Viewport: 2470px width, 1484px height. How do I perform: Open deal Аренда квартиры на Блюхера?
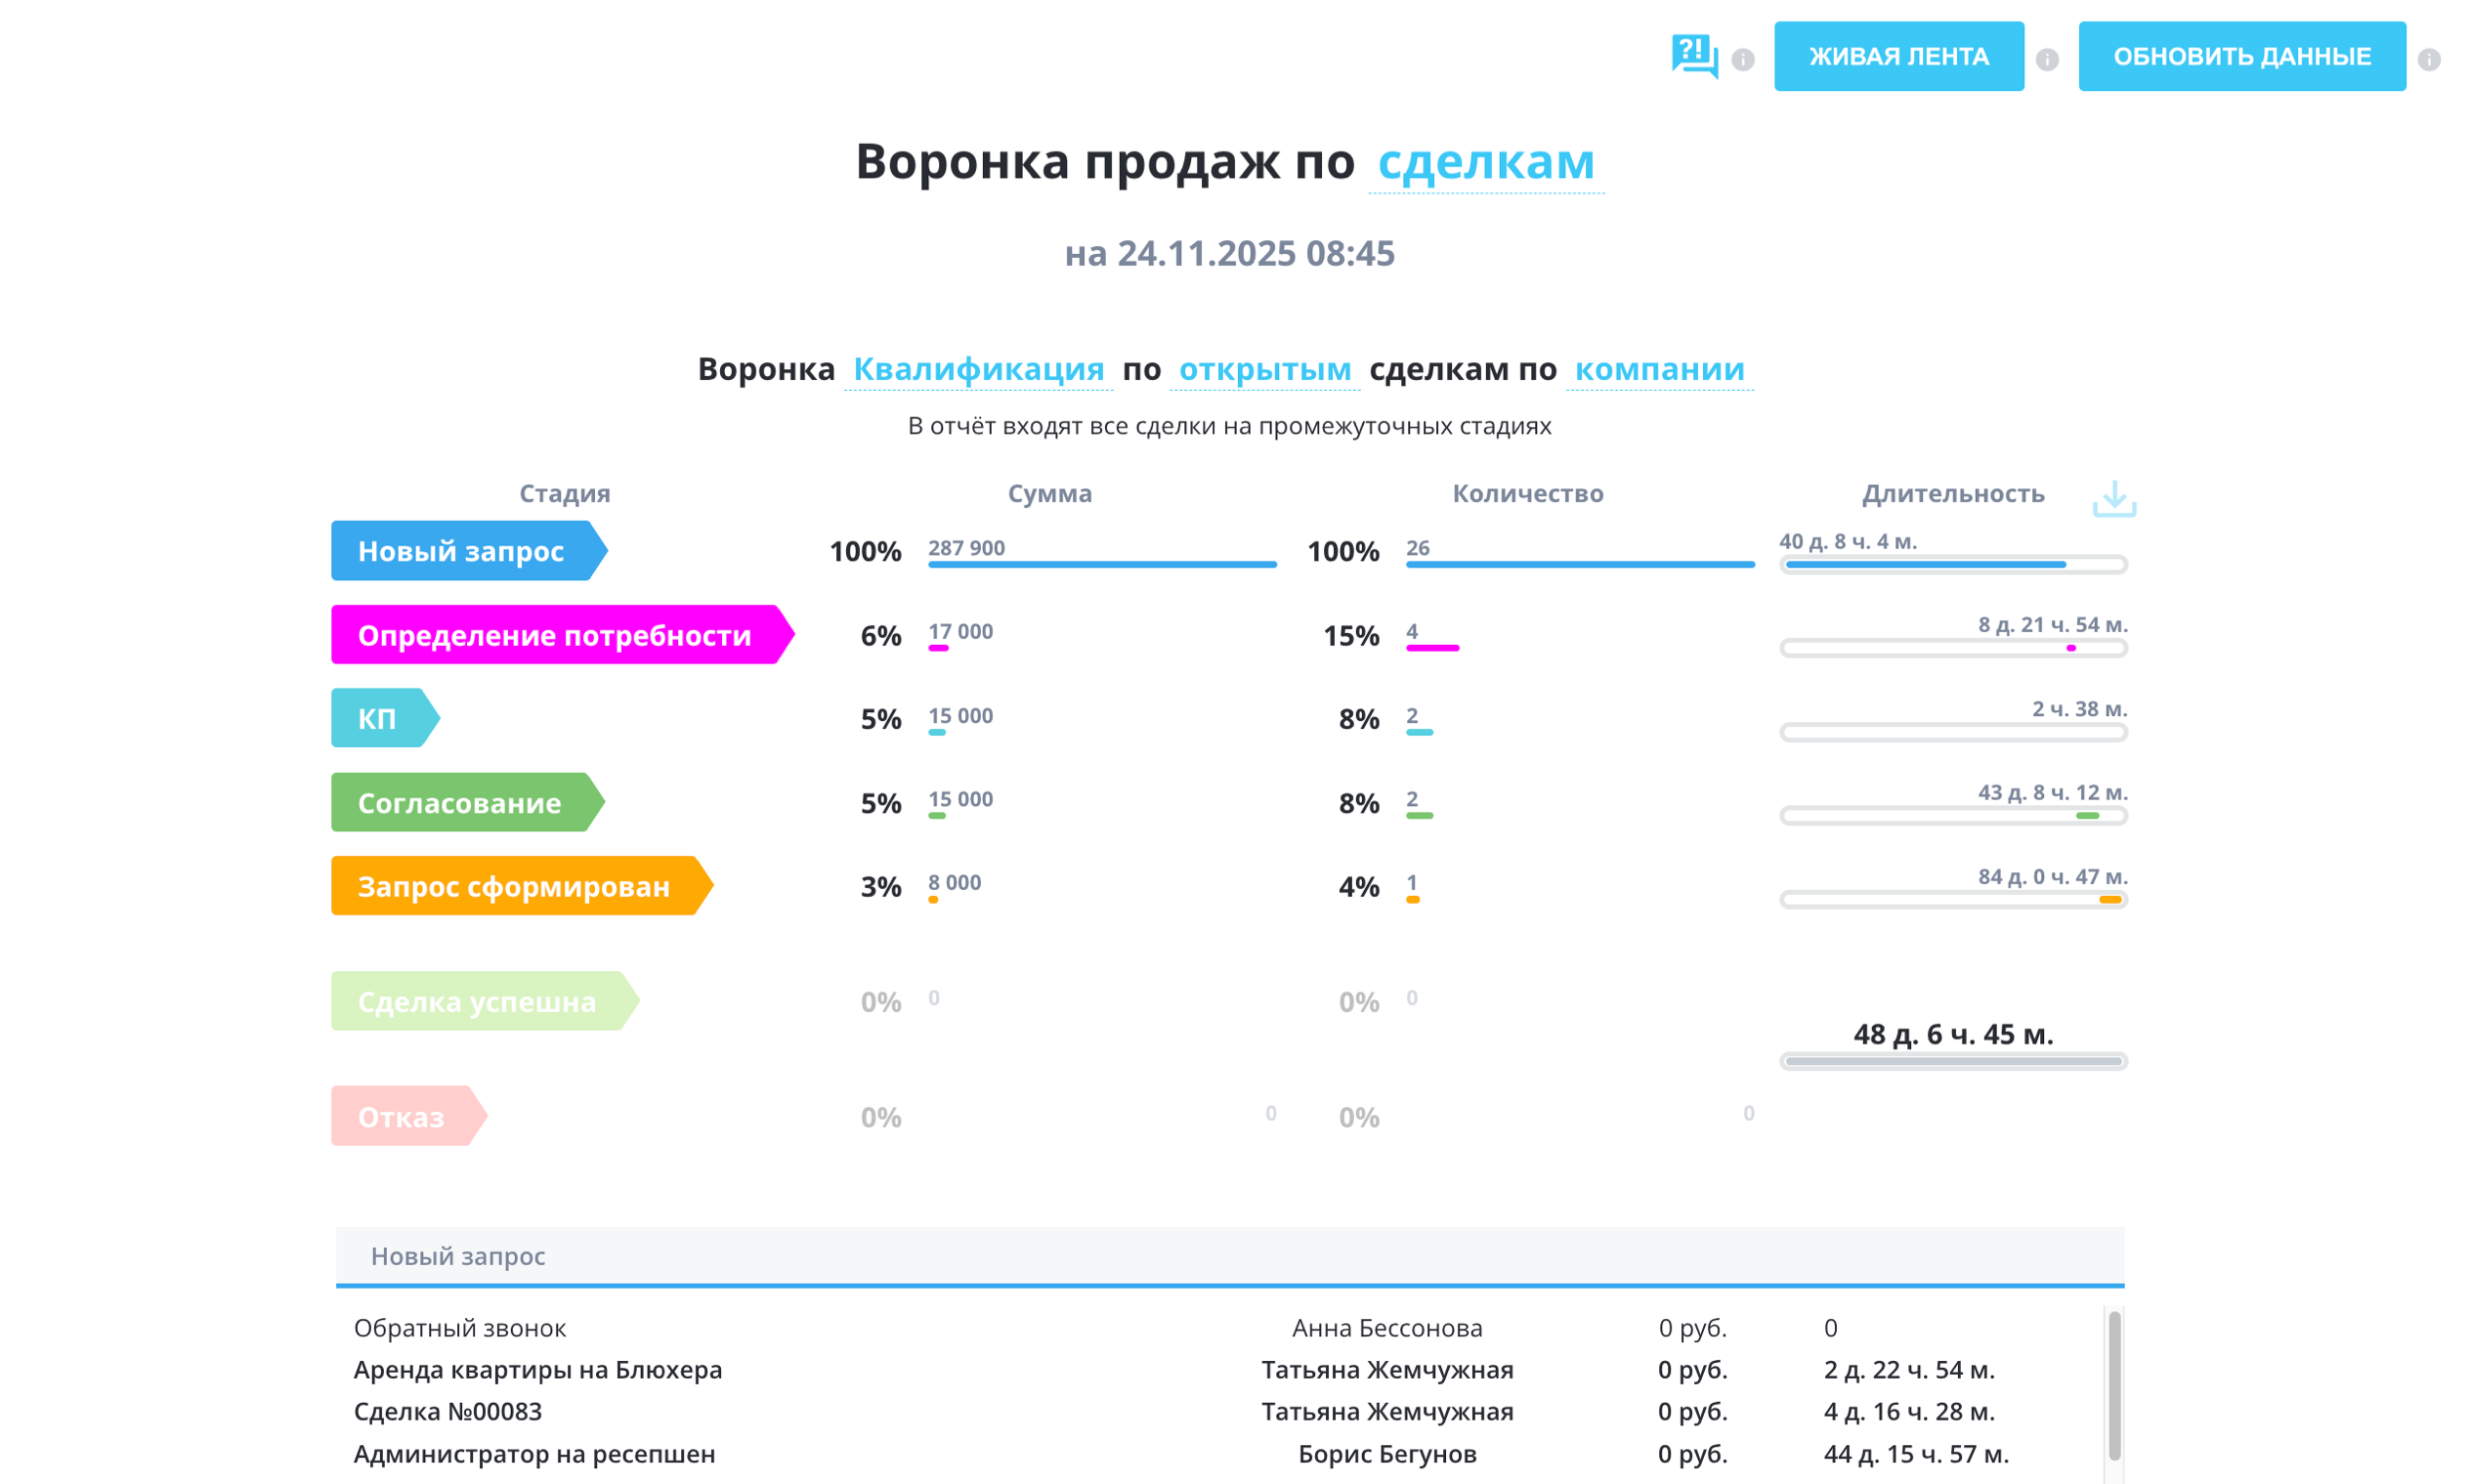(537, 1370)
